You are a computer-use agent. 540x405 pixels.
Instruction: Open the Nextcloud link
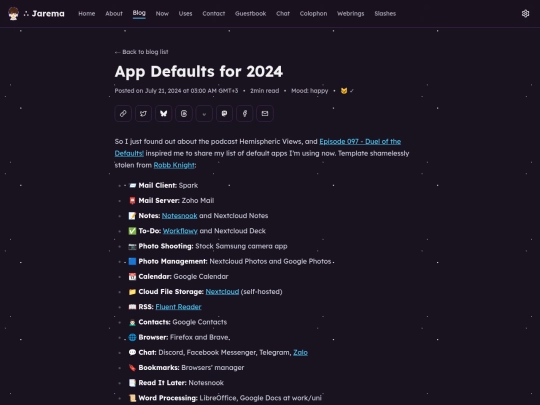click(x=222, y=292)
